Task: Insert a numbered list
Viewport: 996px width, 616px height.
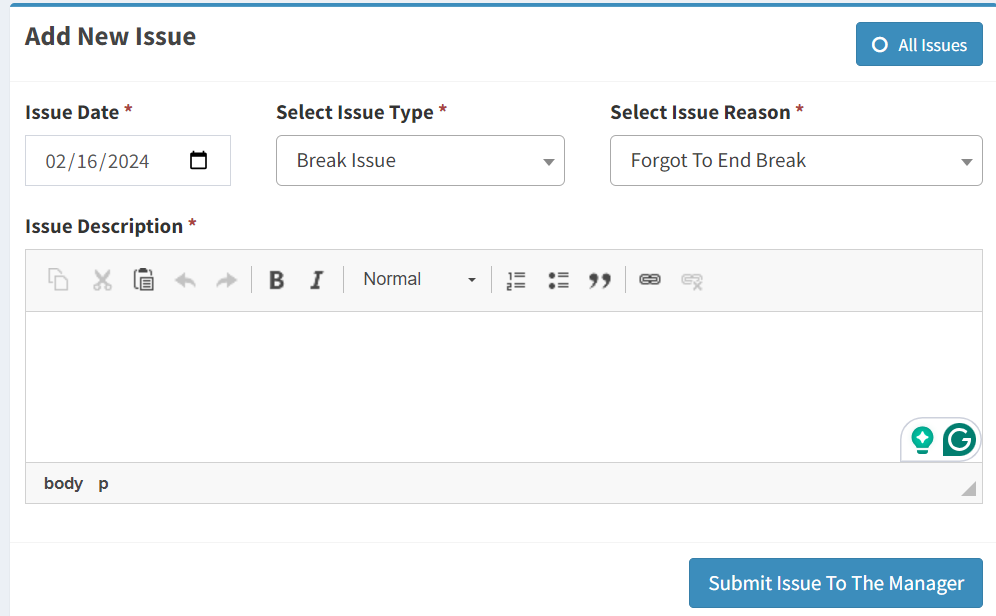Action: 516,280
